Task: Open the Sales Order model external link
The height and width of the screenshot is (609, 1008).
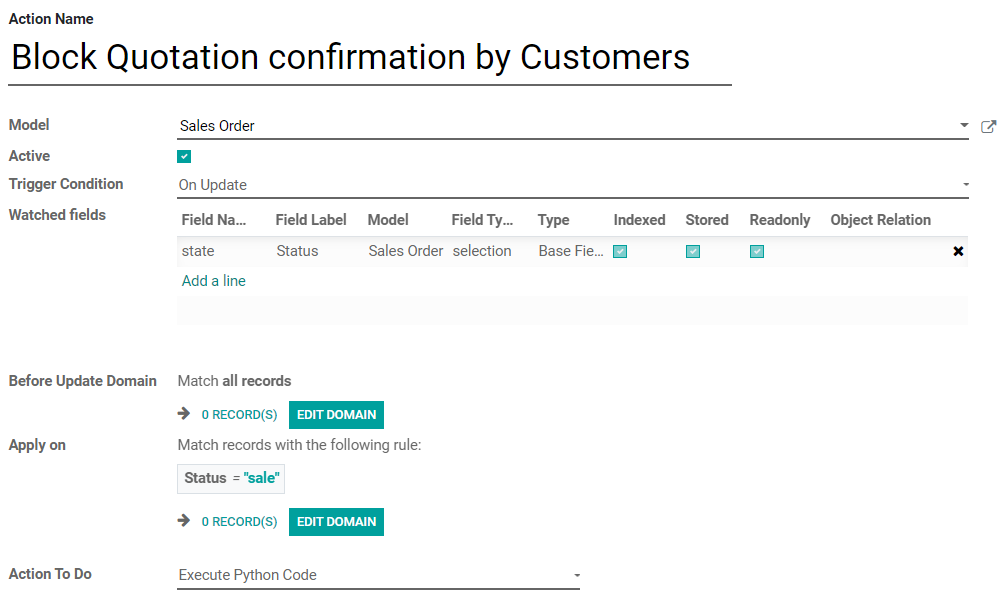Action: (x=988, y=126)
